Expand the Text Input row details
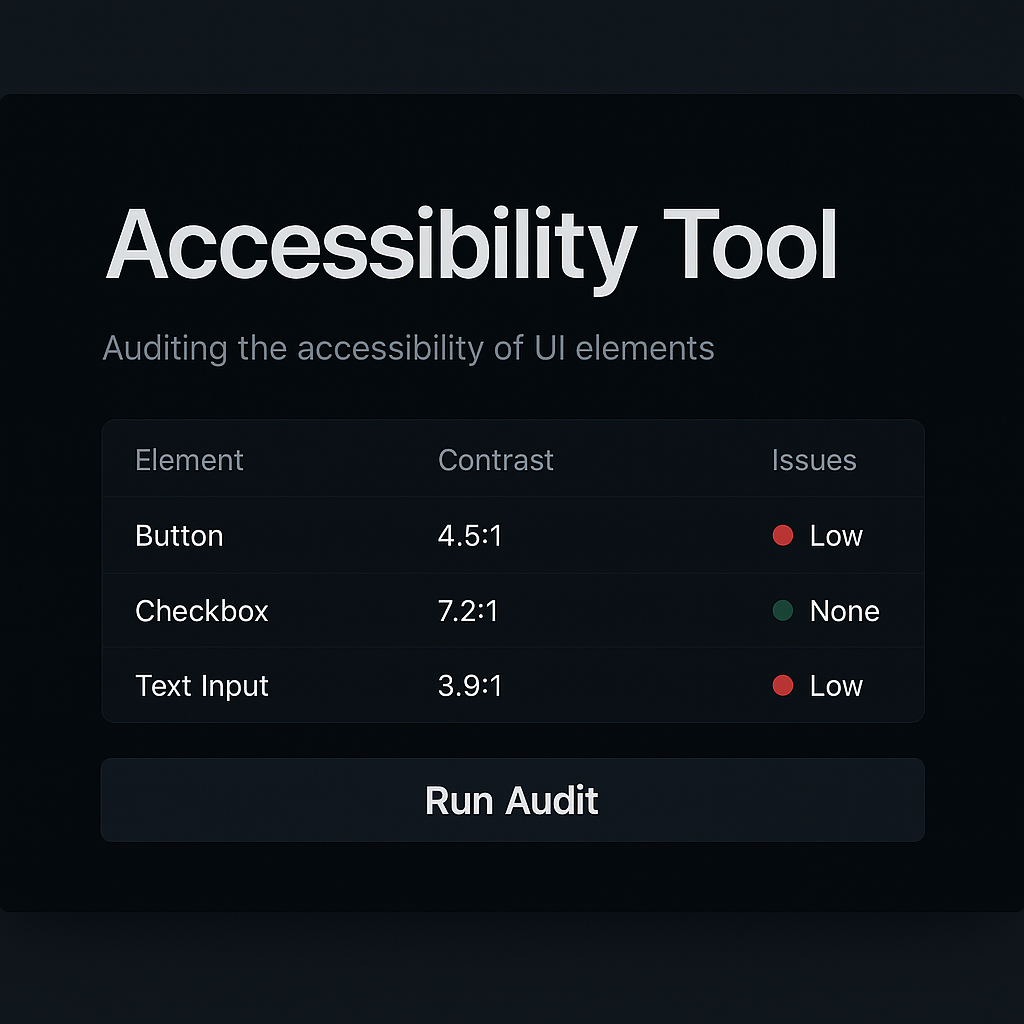 point(202,686)
